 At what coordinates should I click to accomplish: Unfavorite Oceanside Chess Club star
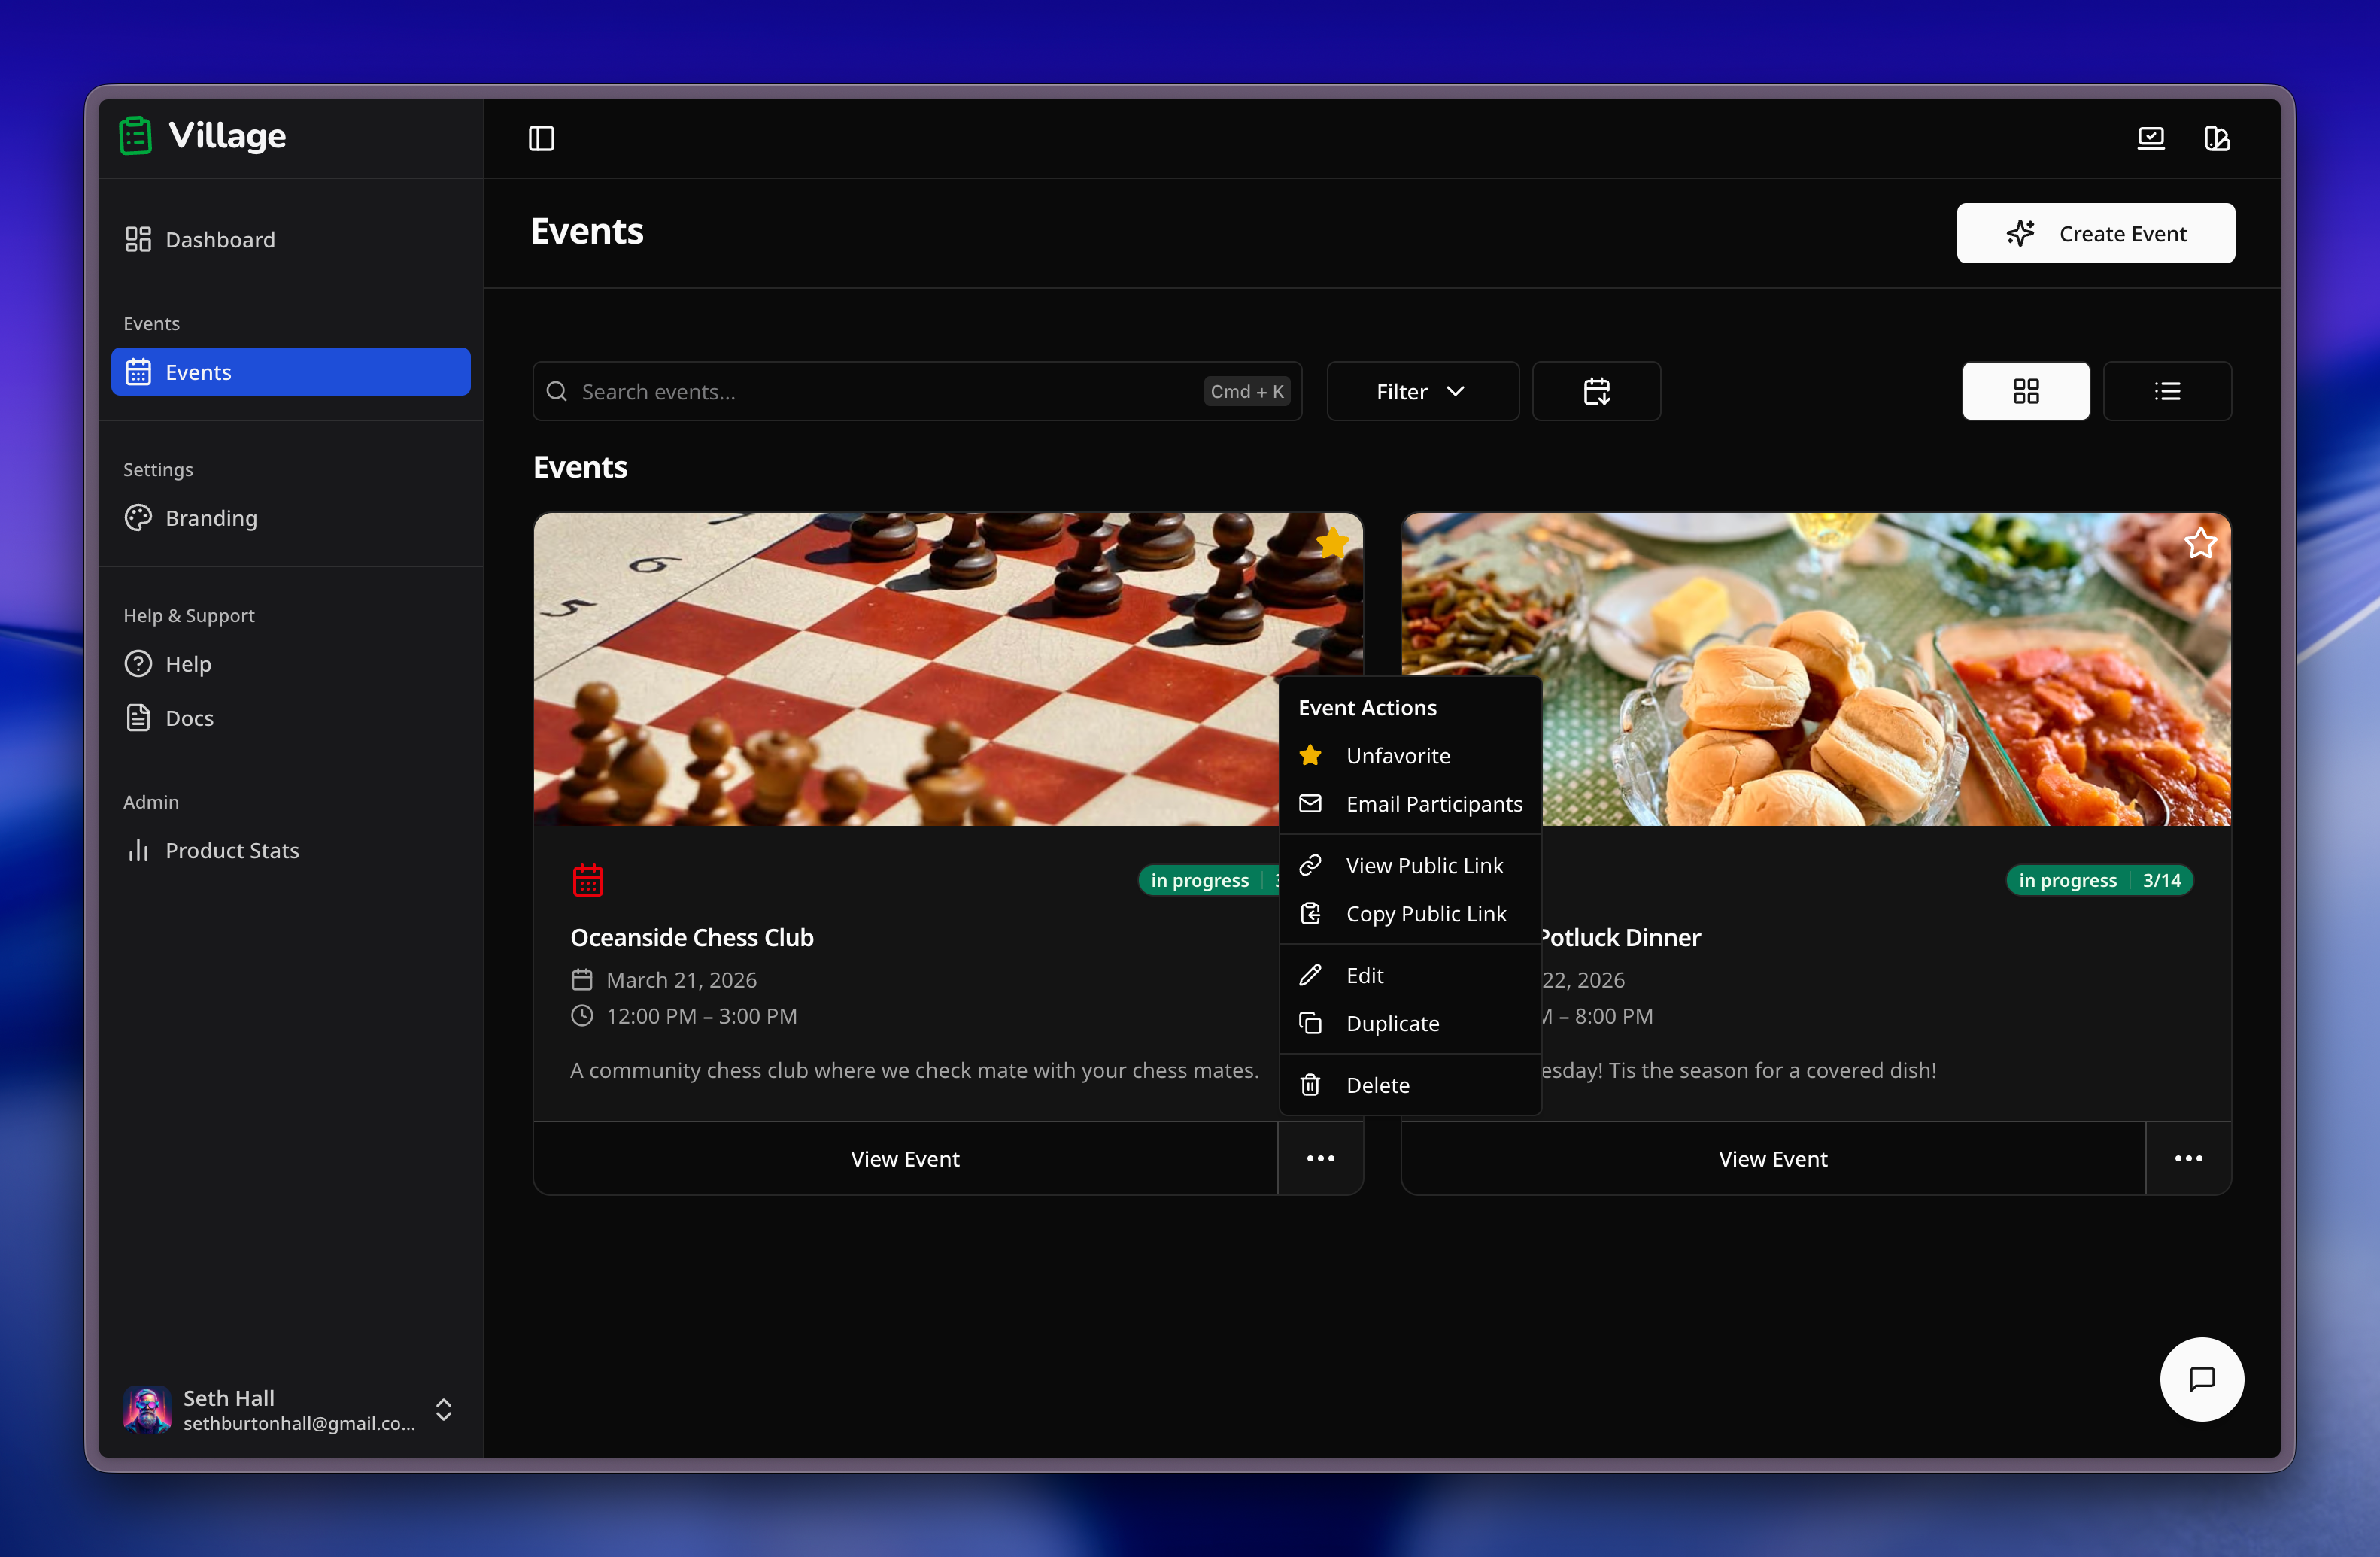coord(1332,544)
